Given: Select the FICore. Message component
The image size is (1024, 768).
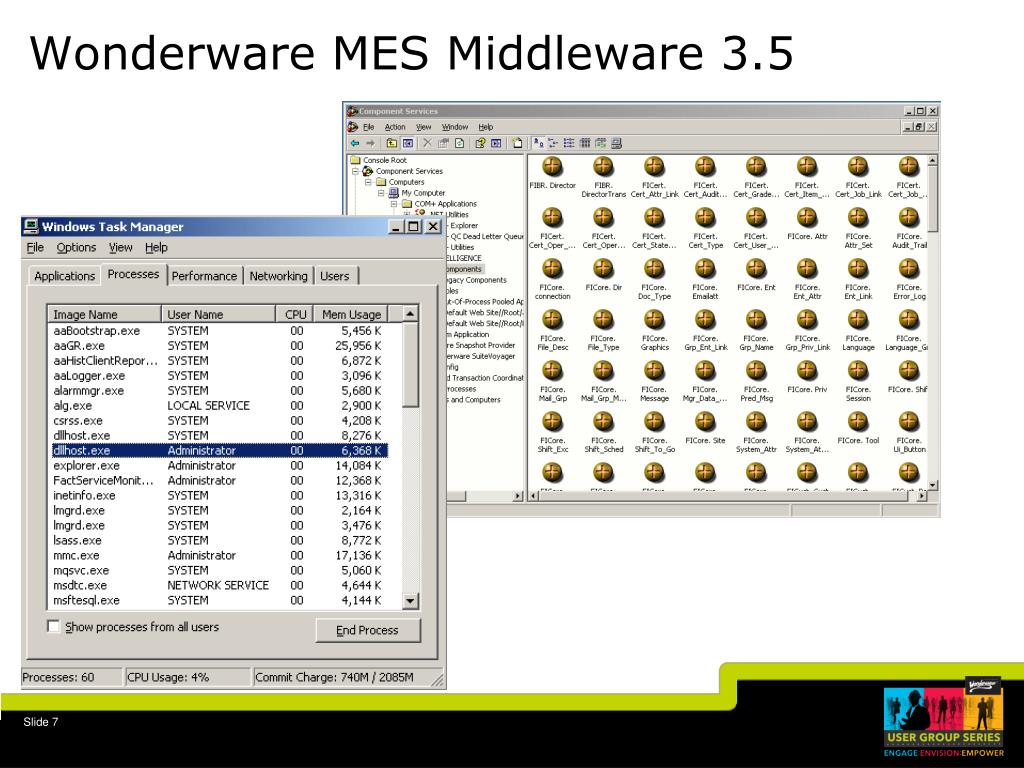Looking at the screenshot, I should [x=654, y=381].
